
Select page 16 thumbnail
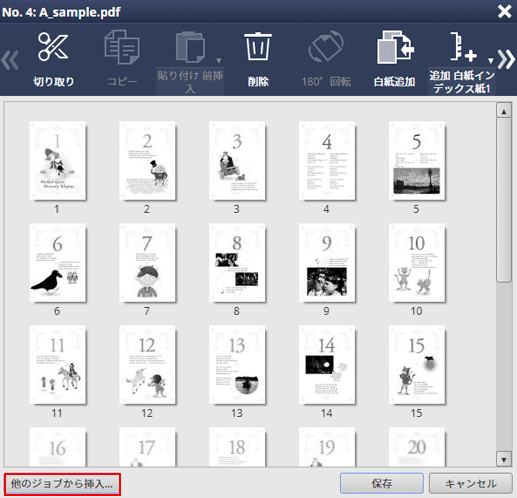(57, 447)
